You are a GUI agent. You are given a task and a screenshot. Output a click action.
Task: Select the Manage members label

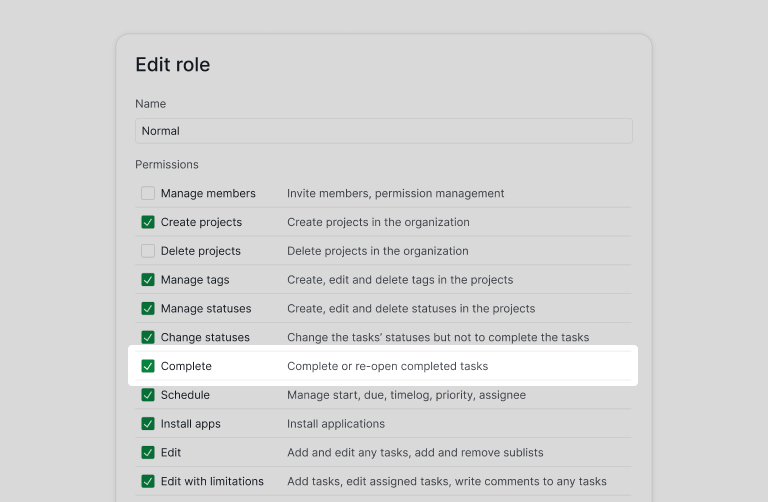pyautogui.click(x=208, y=193)
